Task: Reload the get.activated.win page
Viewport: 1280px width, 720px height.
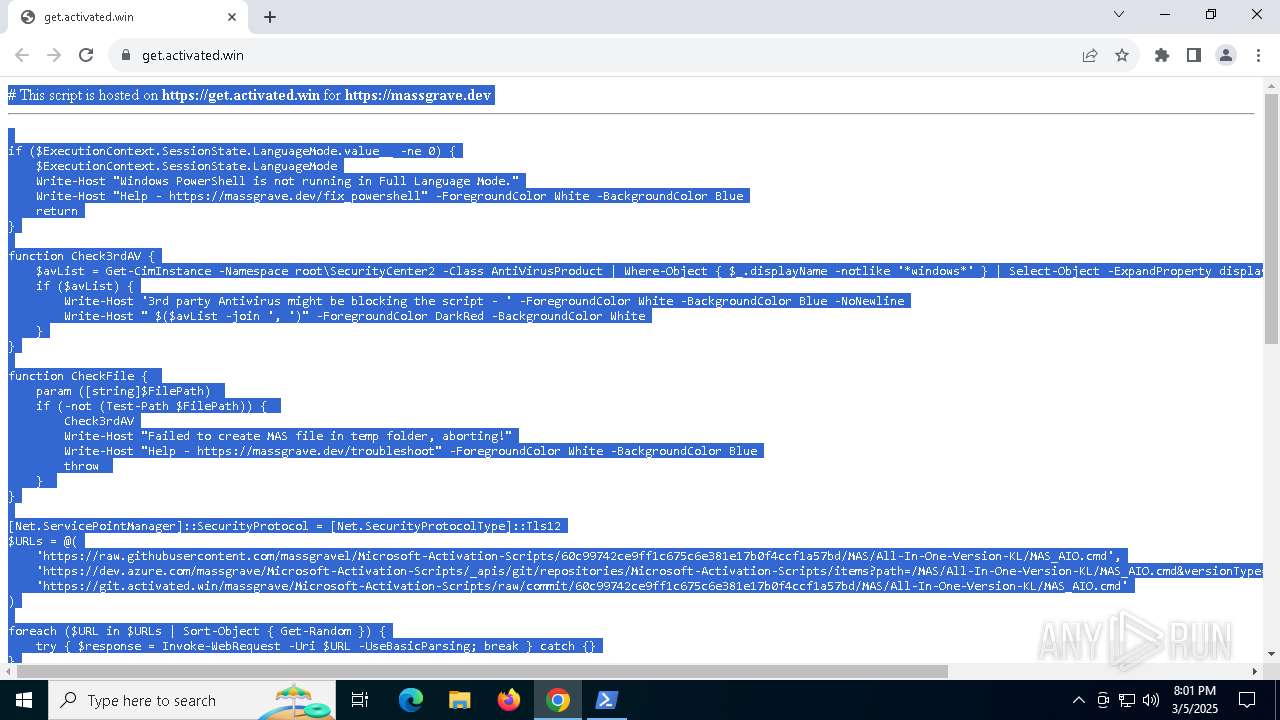Action: point(86,55)
